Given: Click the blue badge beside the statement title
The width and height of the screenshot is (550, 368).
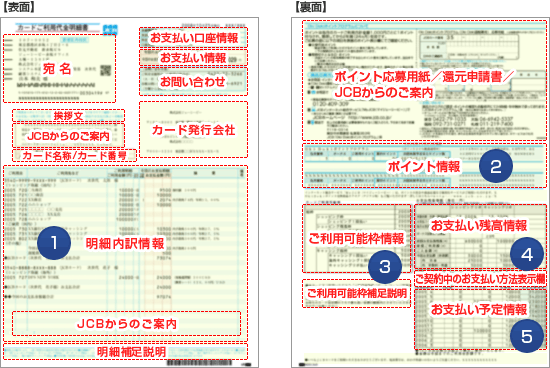Looking at the screenshot, I should click(110, 29).
